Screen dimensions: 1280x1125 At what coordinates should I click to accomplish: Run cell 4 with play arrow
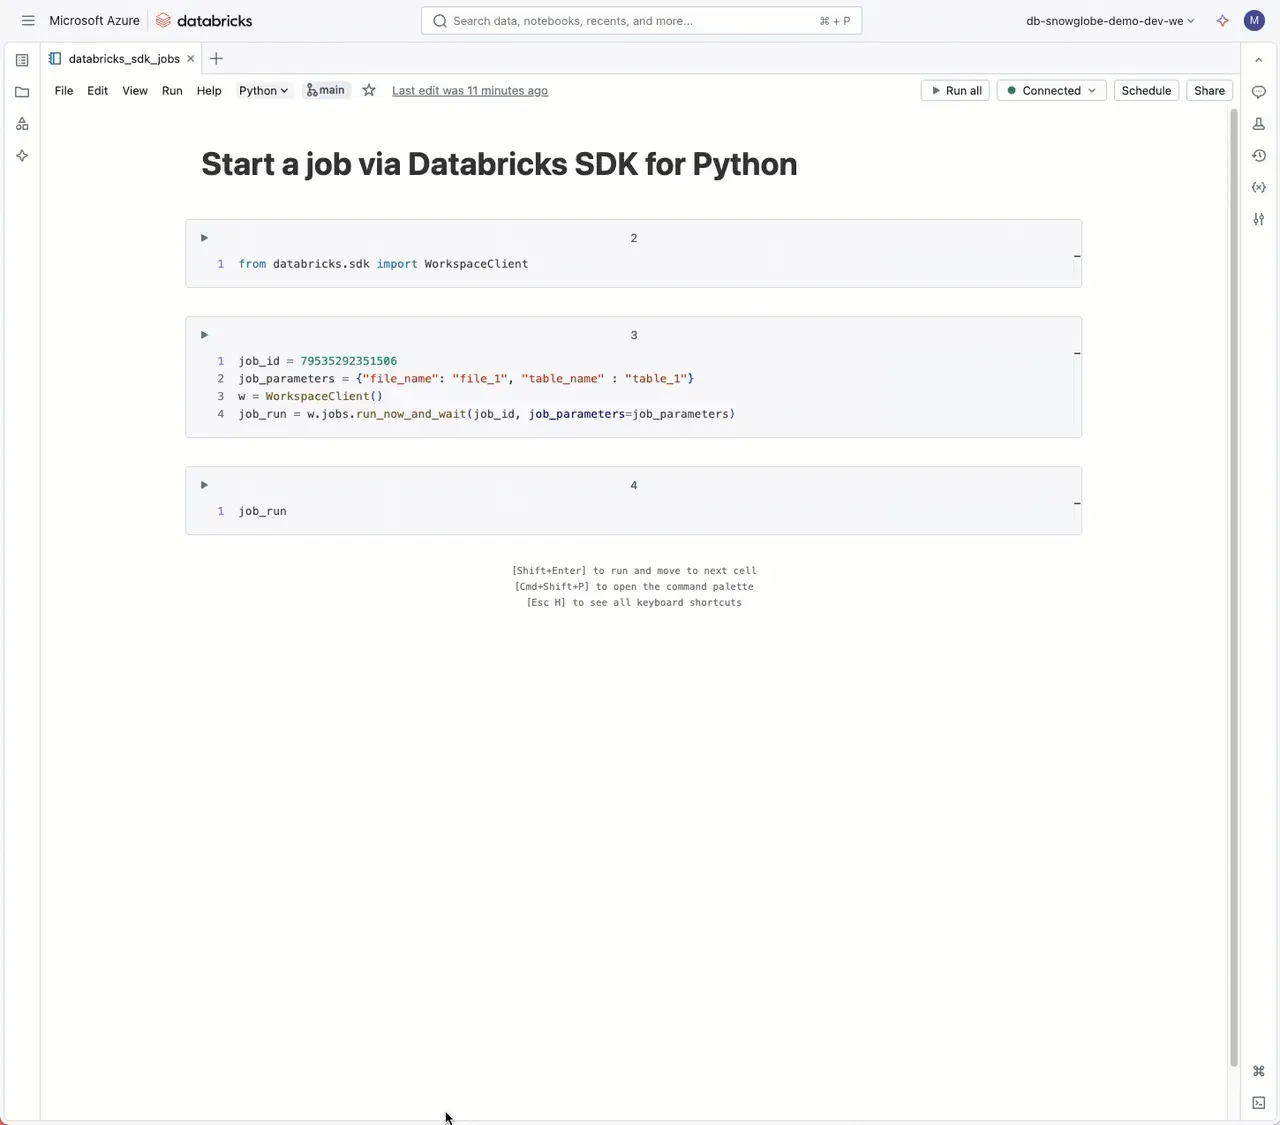coord(204,485)
